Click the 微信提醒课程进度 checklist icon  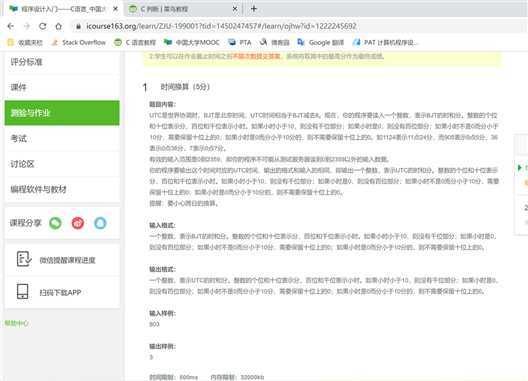coord(24,259)
